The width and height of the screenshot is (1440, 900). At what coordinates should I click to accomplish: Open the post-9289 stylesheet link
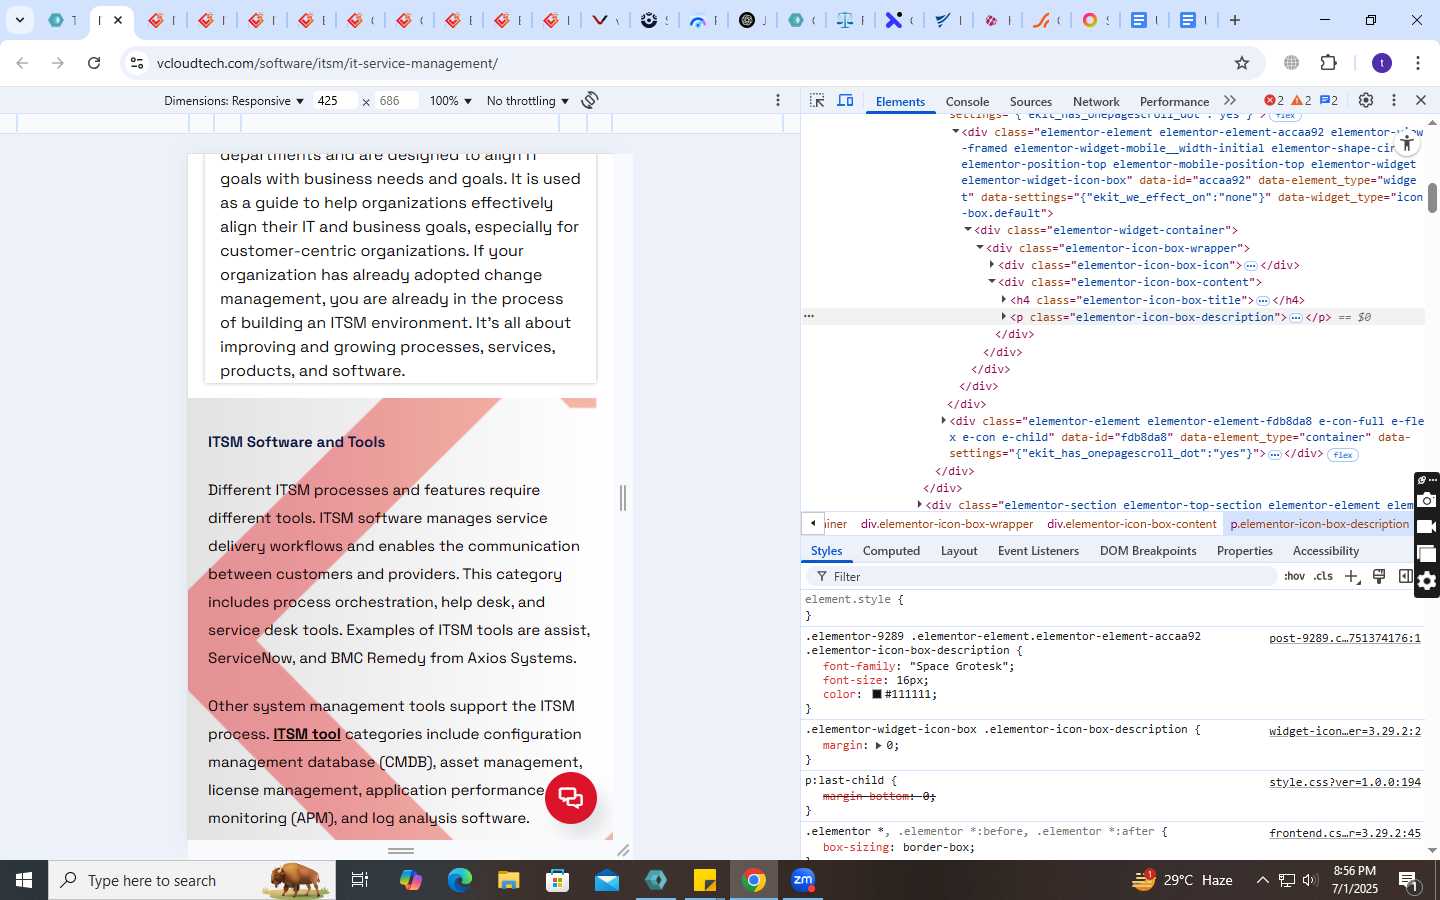click(x=1345, y=638)
